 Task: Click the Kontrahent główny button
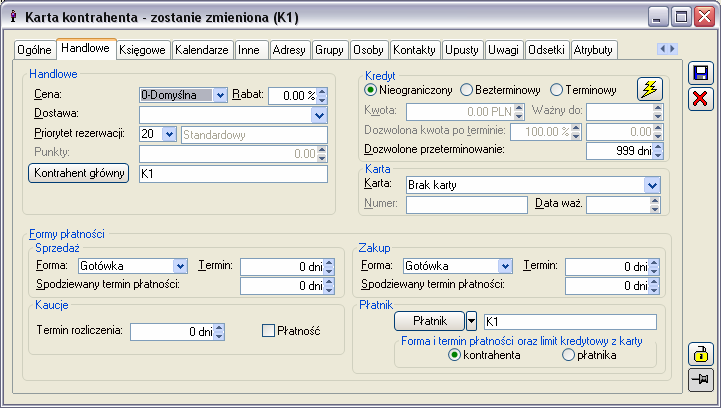pyautogui.click(x=79, y=173)
